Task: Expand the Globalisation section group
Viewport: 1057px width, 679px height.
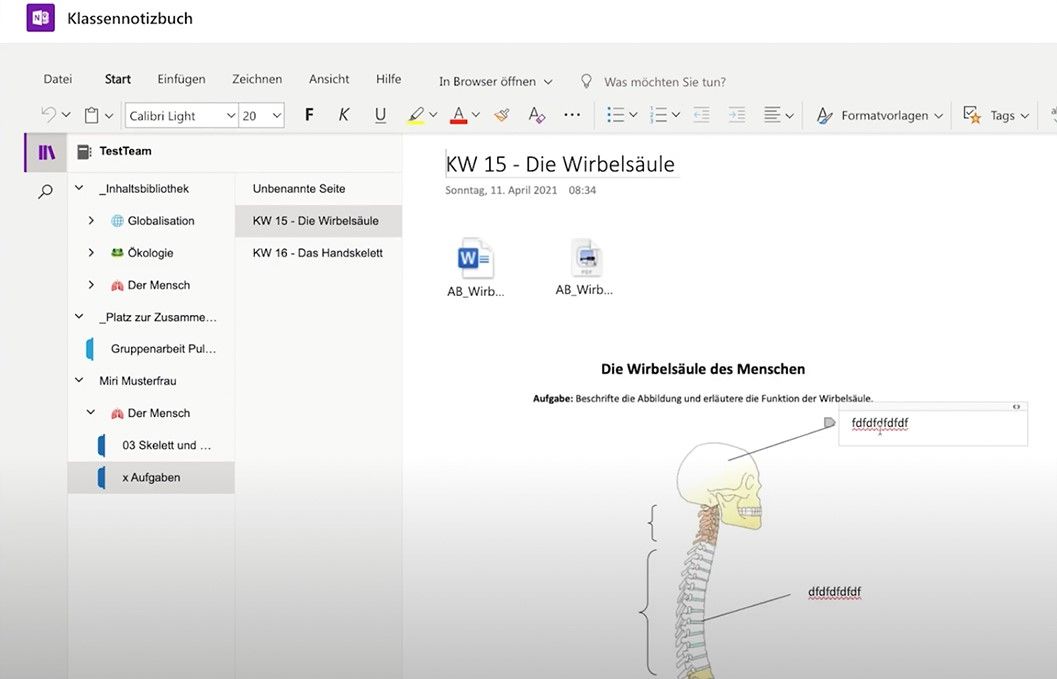Action: [x=91, y=221]
